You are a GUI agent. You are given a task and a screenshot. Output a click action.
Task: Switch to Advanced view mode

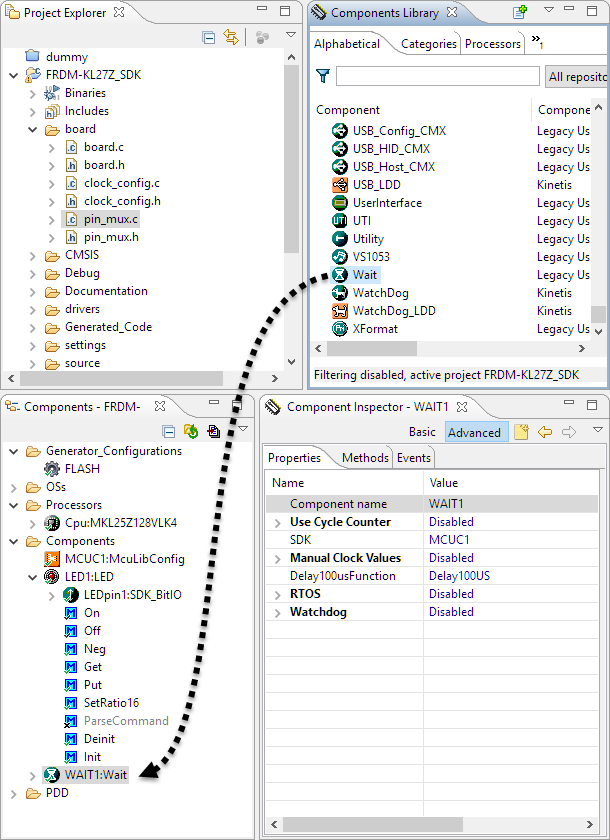[474, 432]
